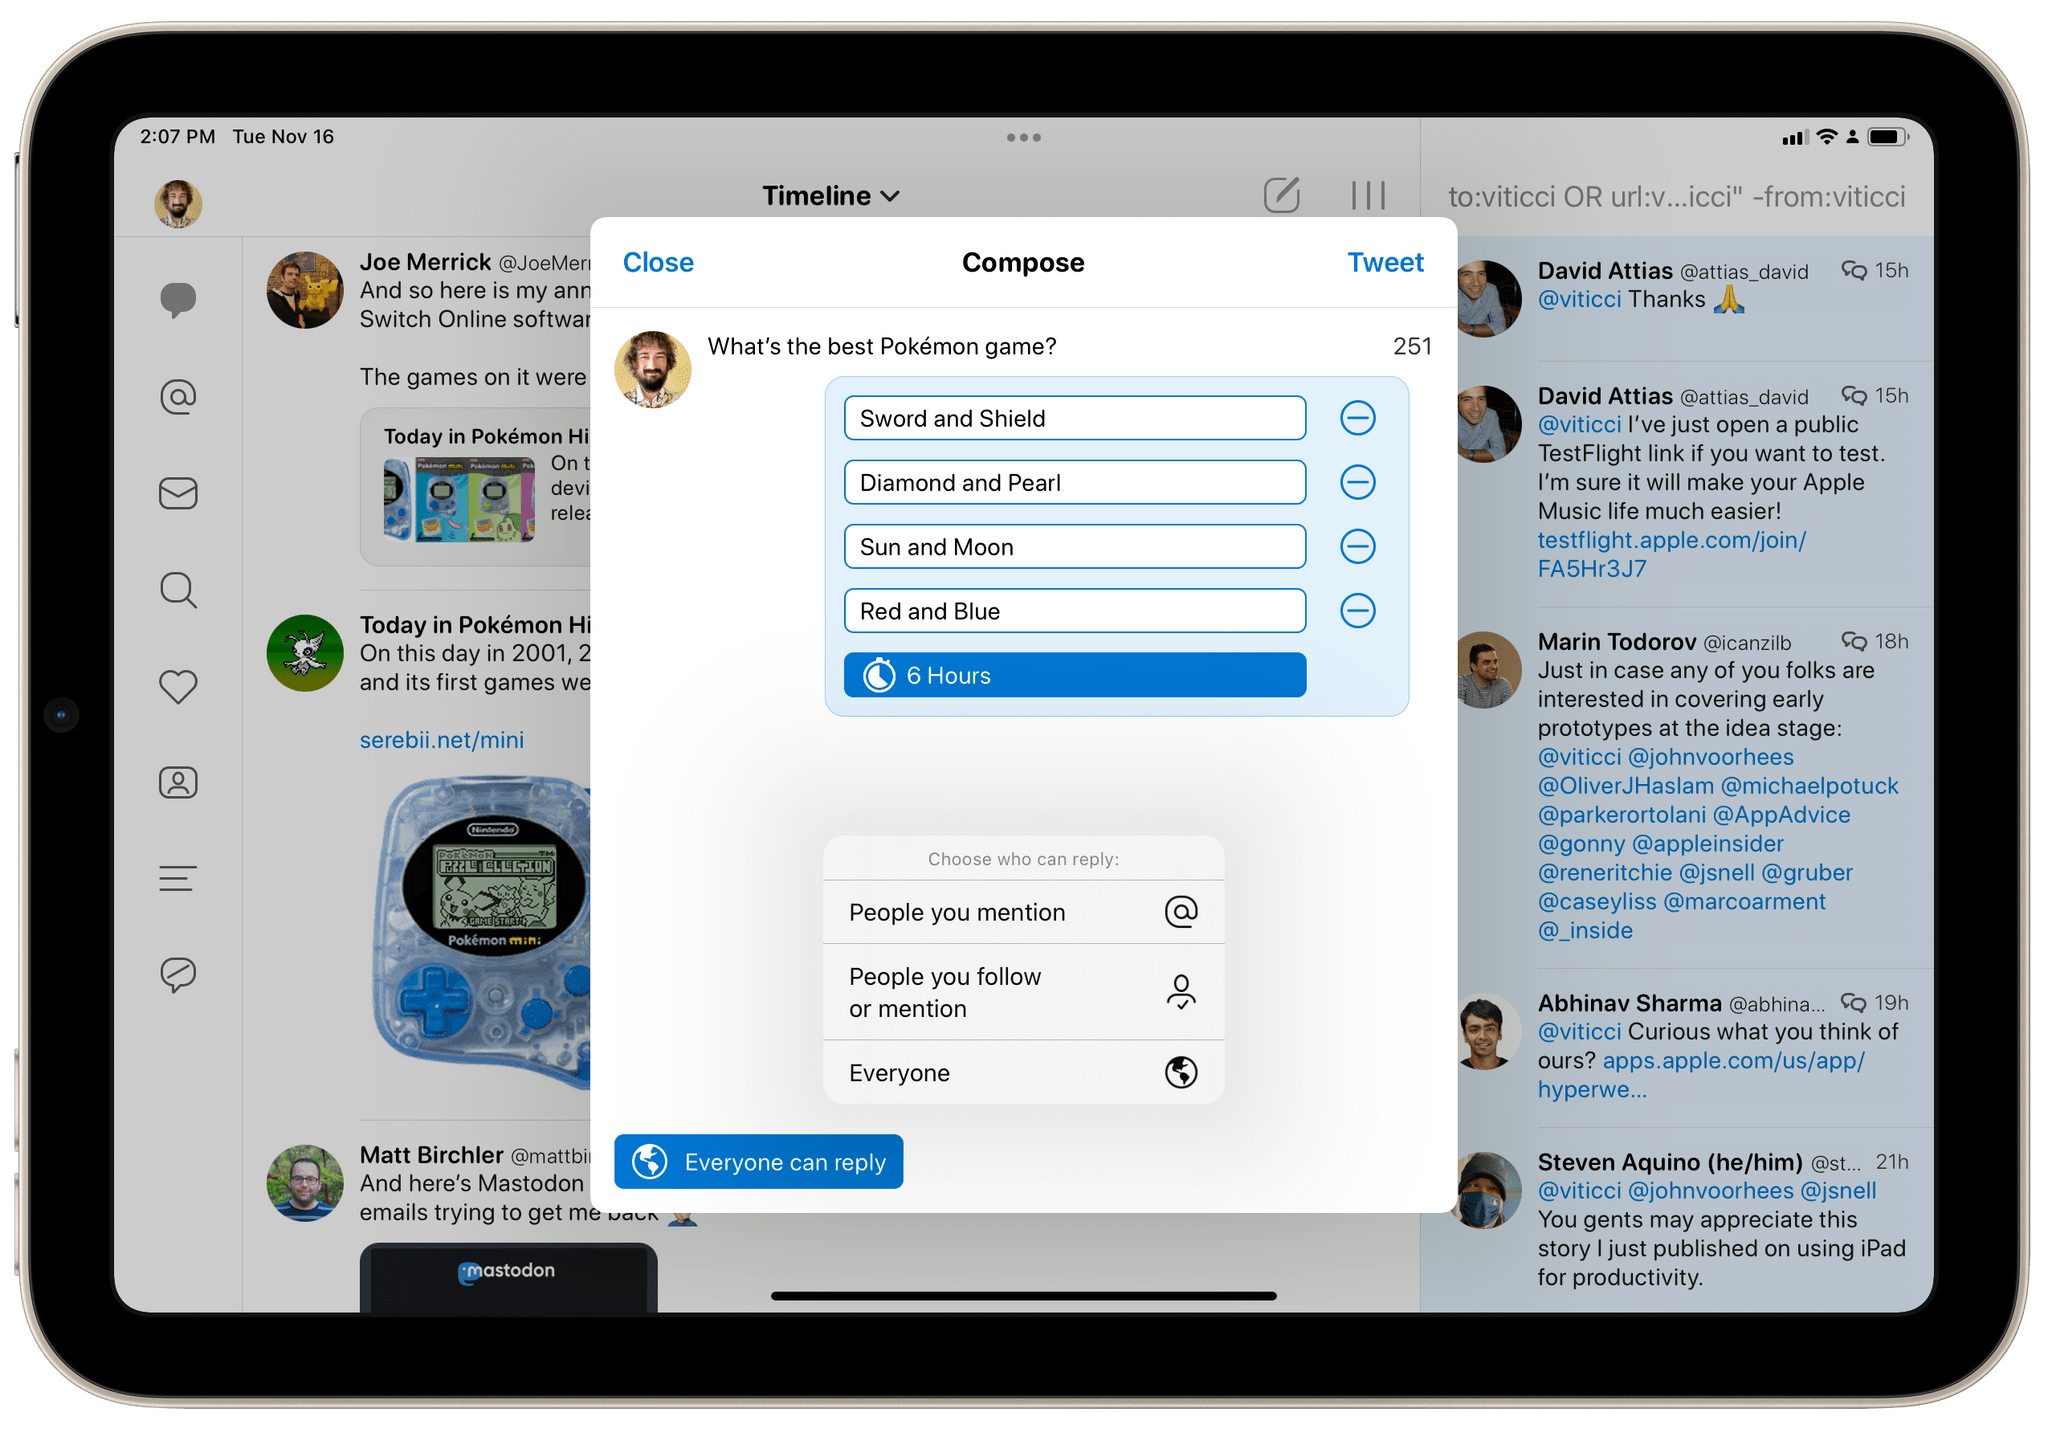Viewport: 2048px width, 1430px height.
Task: Select 'People you follow or mention' option
Action: point(1021,993)
